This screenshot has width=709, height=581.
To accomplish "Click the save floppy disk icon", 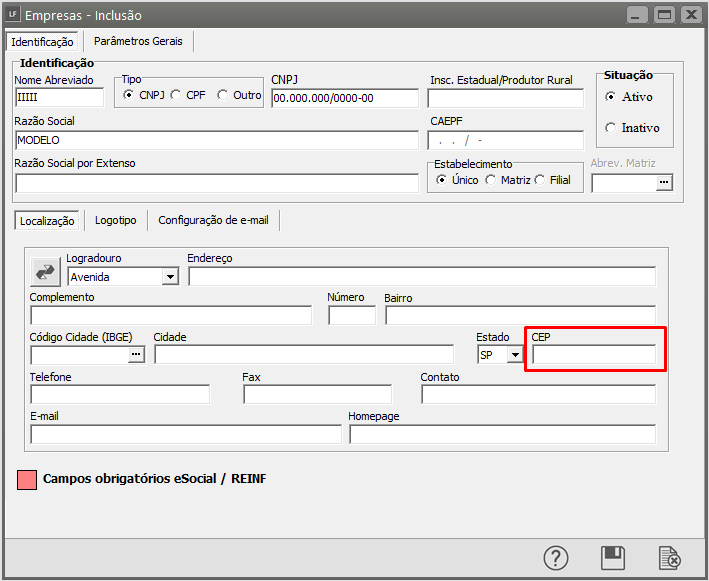I will pyautogui.click(x=612, y=558).
